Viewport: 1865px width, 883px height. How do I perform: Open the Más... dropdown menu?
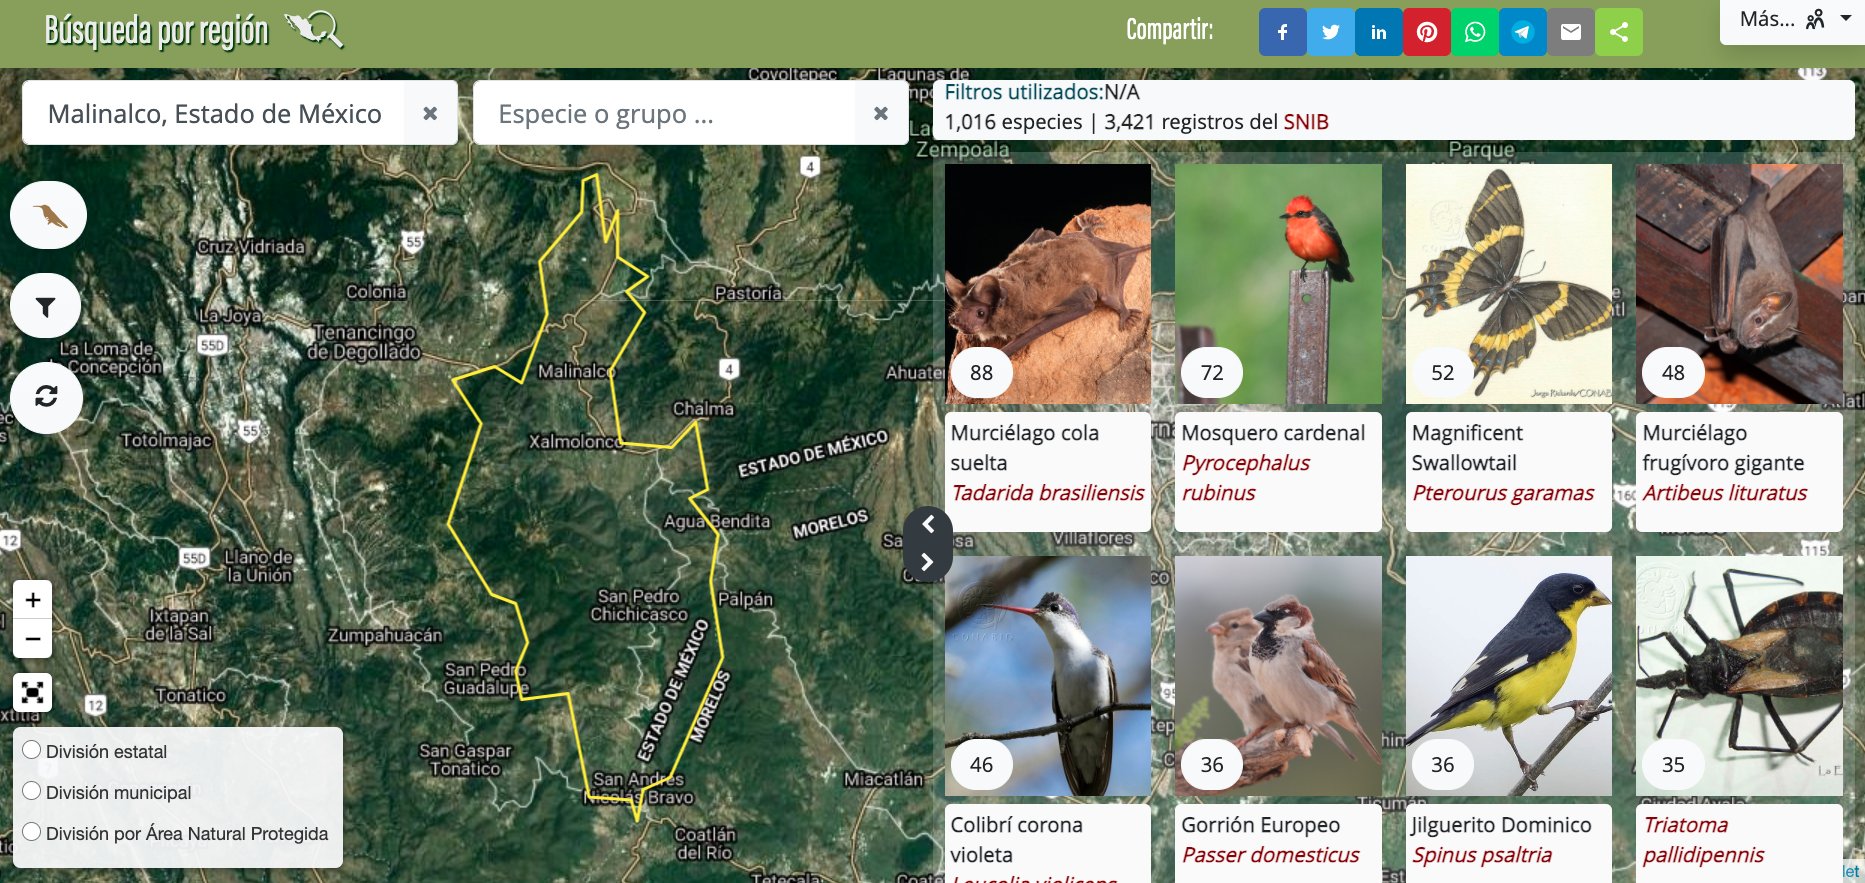[1794, 20]
